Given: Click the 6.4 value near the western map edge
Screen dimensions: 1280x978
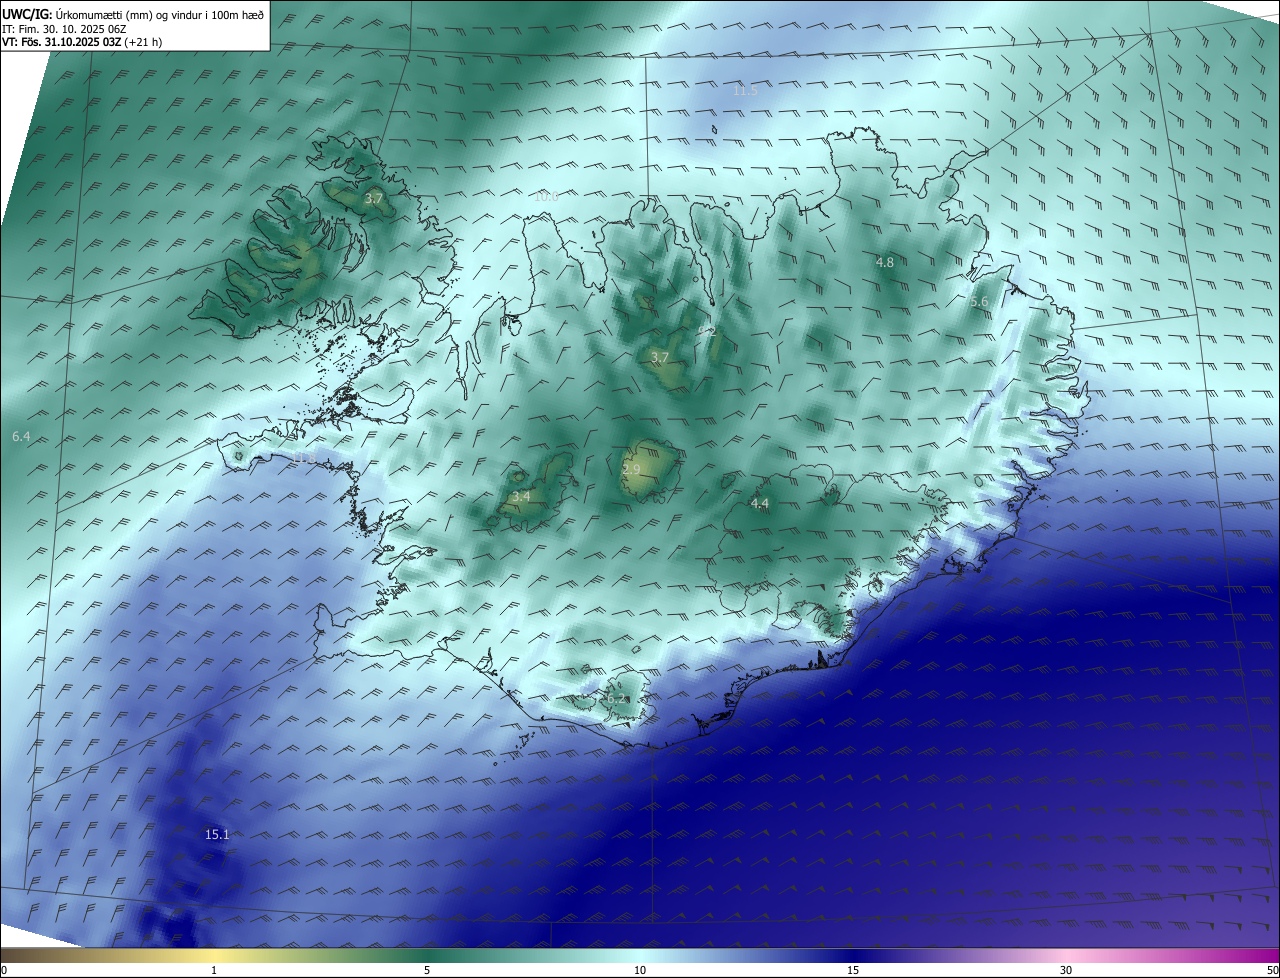Looking at the screenshot, I should coord(21,437).
